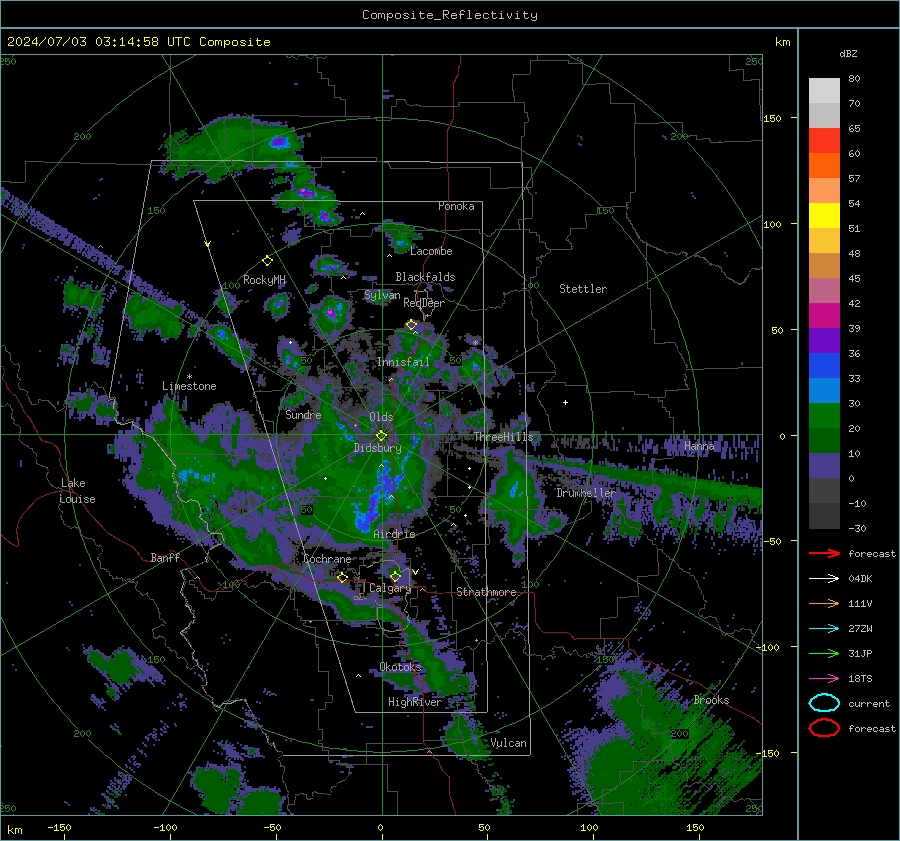Click the Sundre map label
900x841 pixels.
[303, 414]
